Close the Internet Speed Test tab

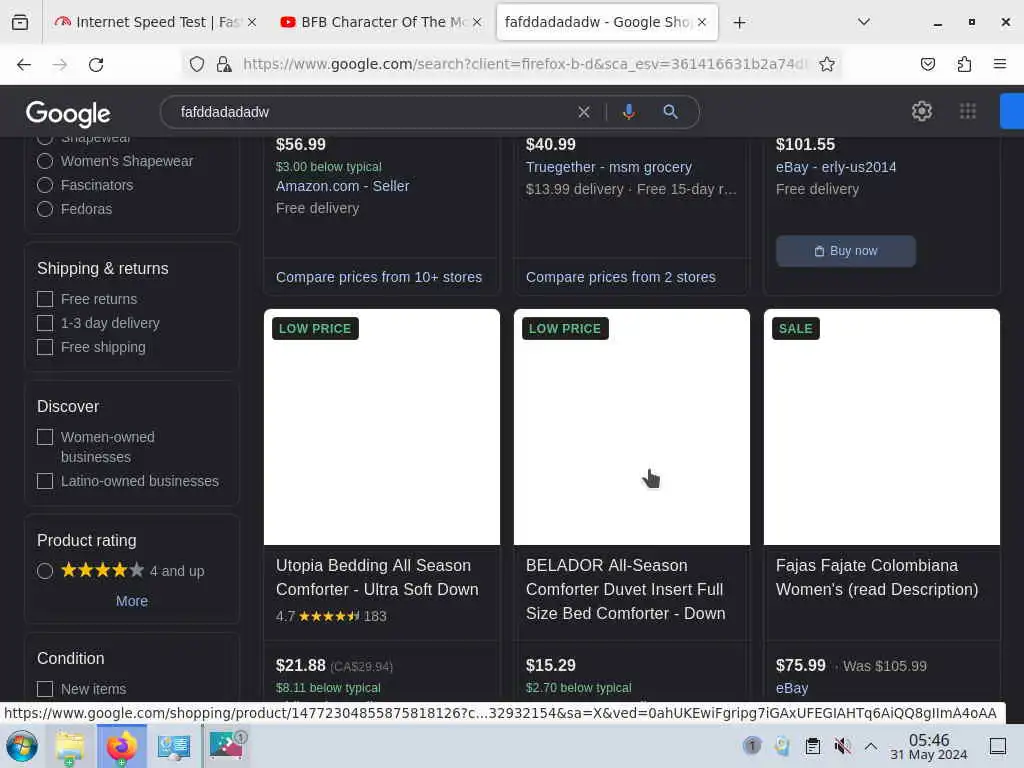click(x=252, y=22)
